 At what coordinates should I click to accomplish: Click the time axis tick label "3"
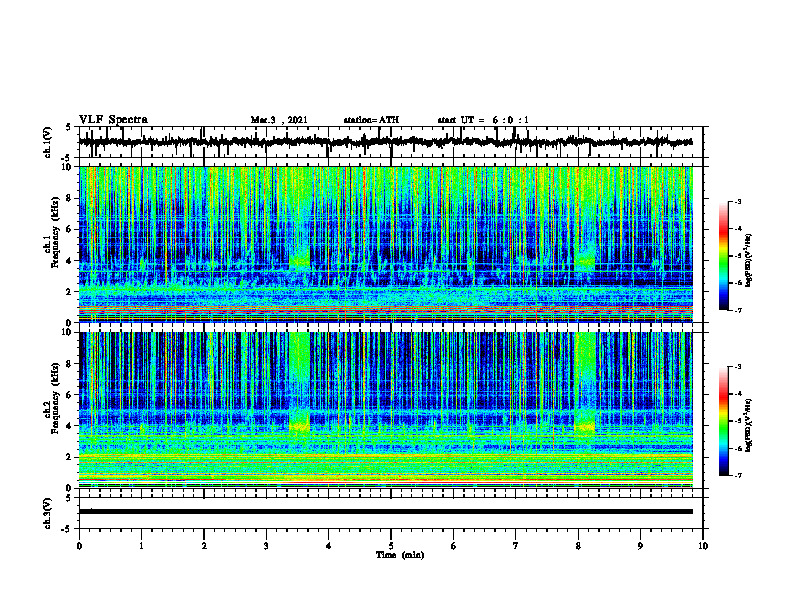point(266,546)
